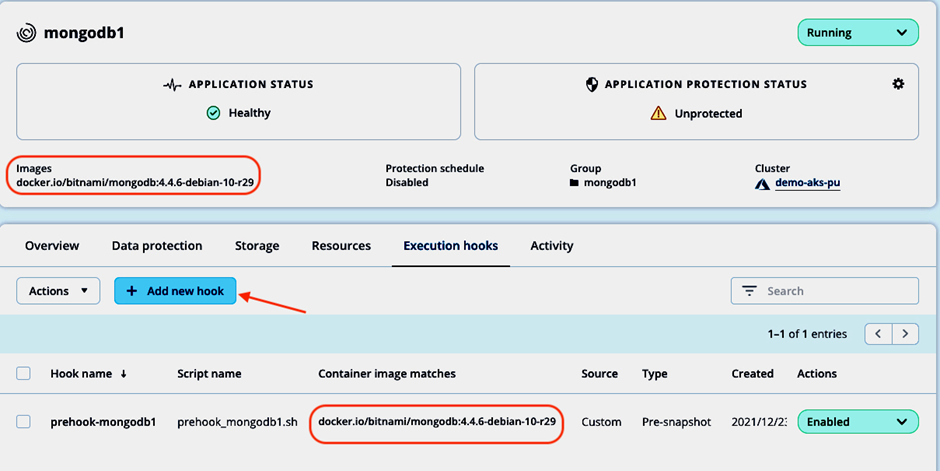Click Container image matches column header

coord(387,374)
